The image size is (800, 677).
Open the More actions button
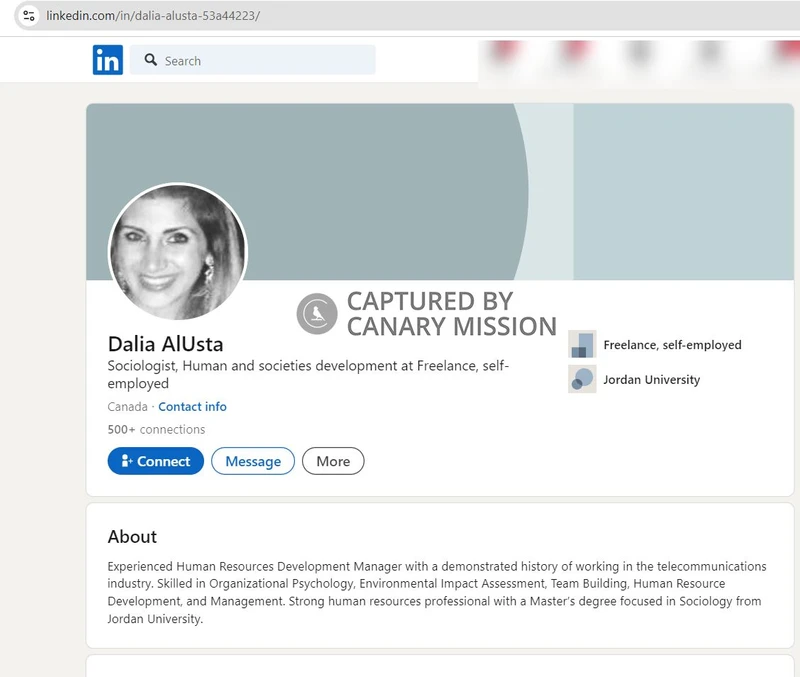coord(333,461)
